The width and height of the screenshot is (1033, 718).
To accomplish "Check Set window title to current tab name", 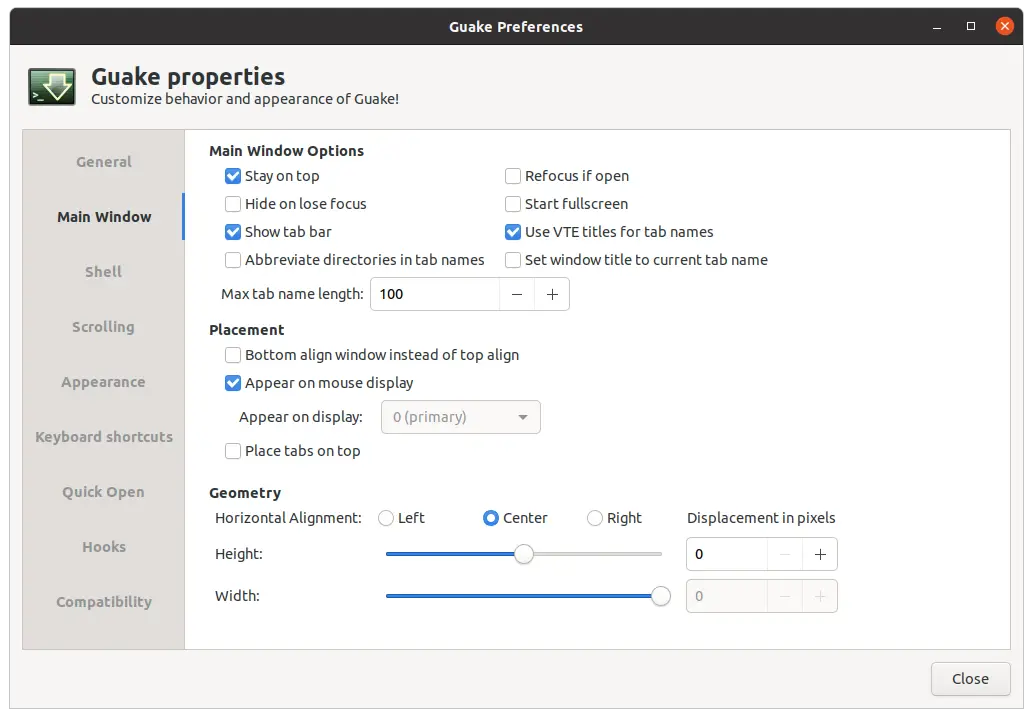I will coord(513,260).
